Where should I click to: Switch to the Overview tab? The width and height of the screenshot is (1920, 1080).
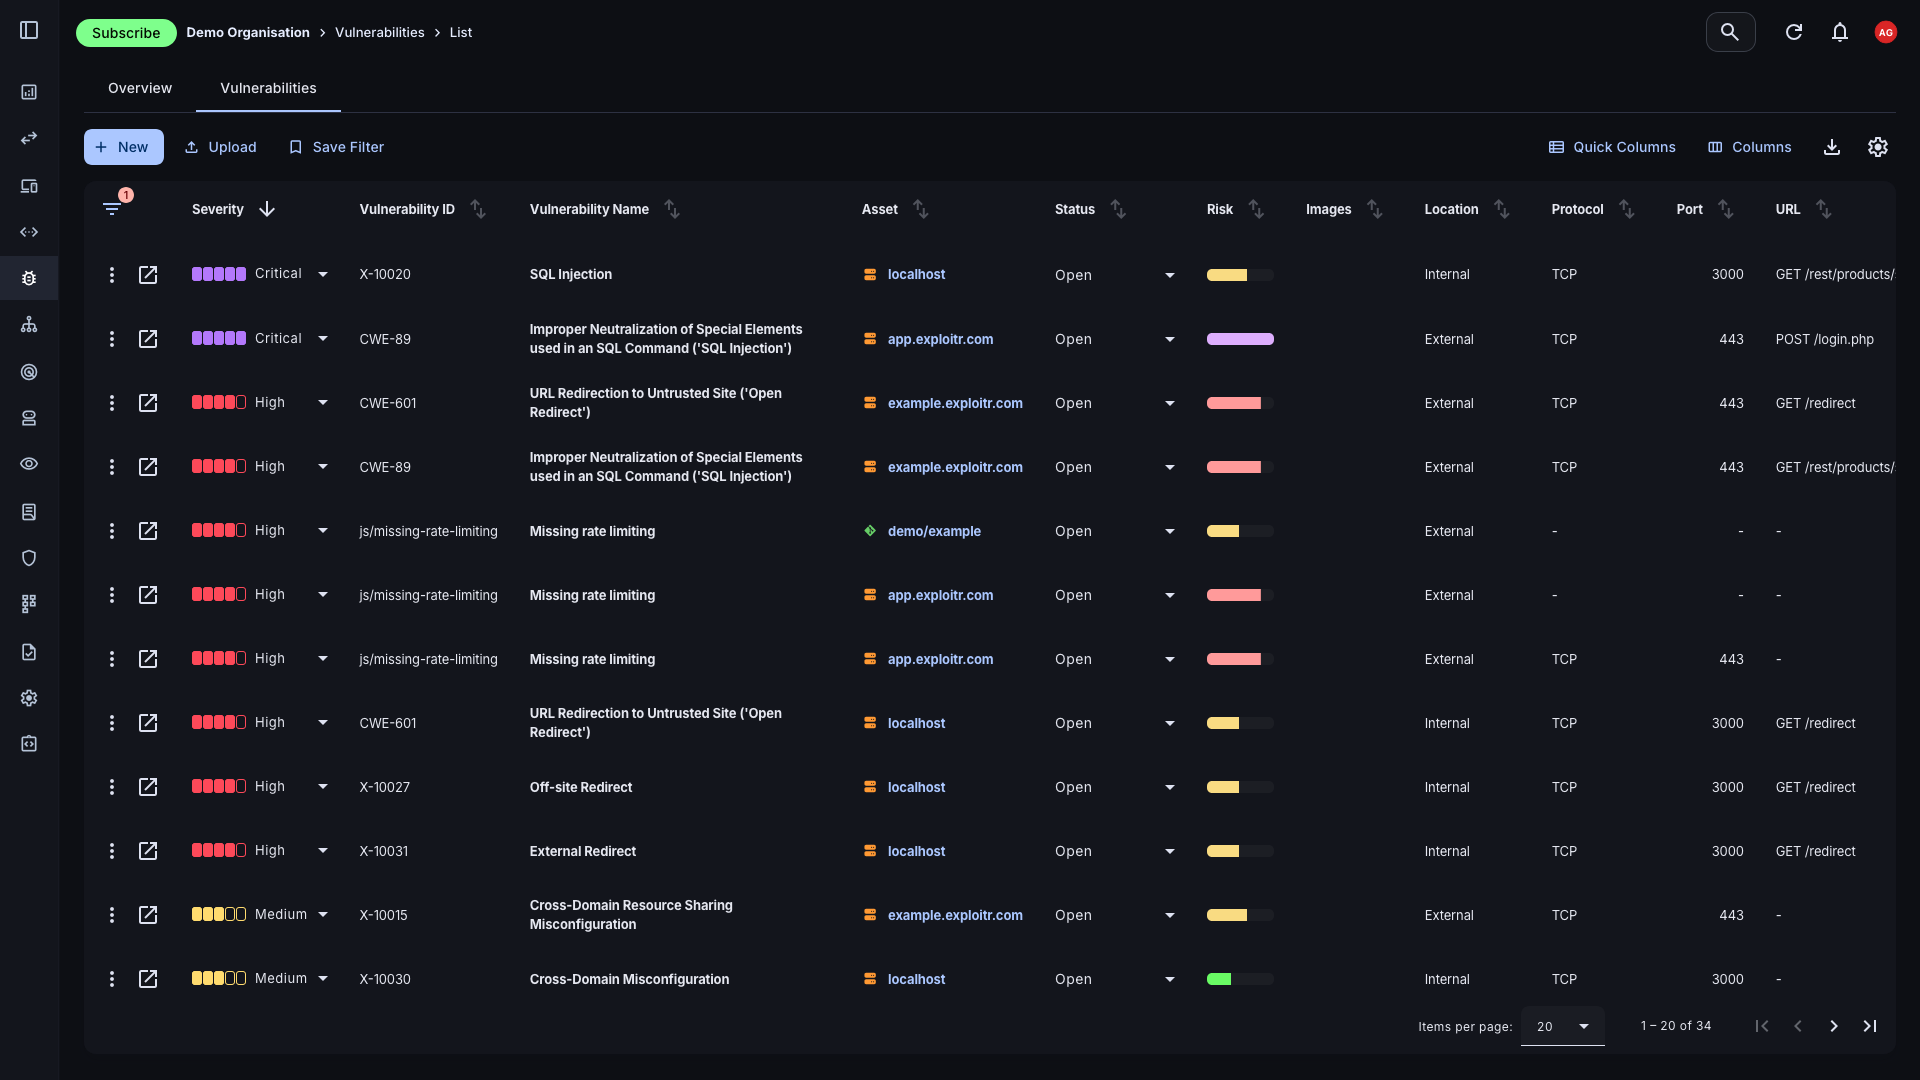[x=139, y=88]
